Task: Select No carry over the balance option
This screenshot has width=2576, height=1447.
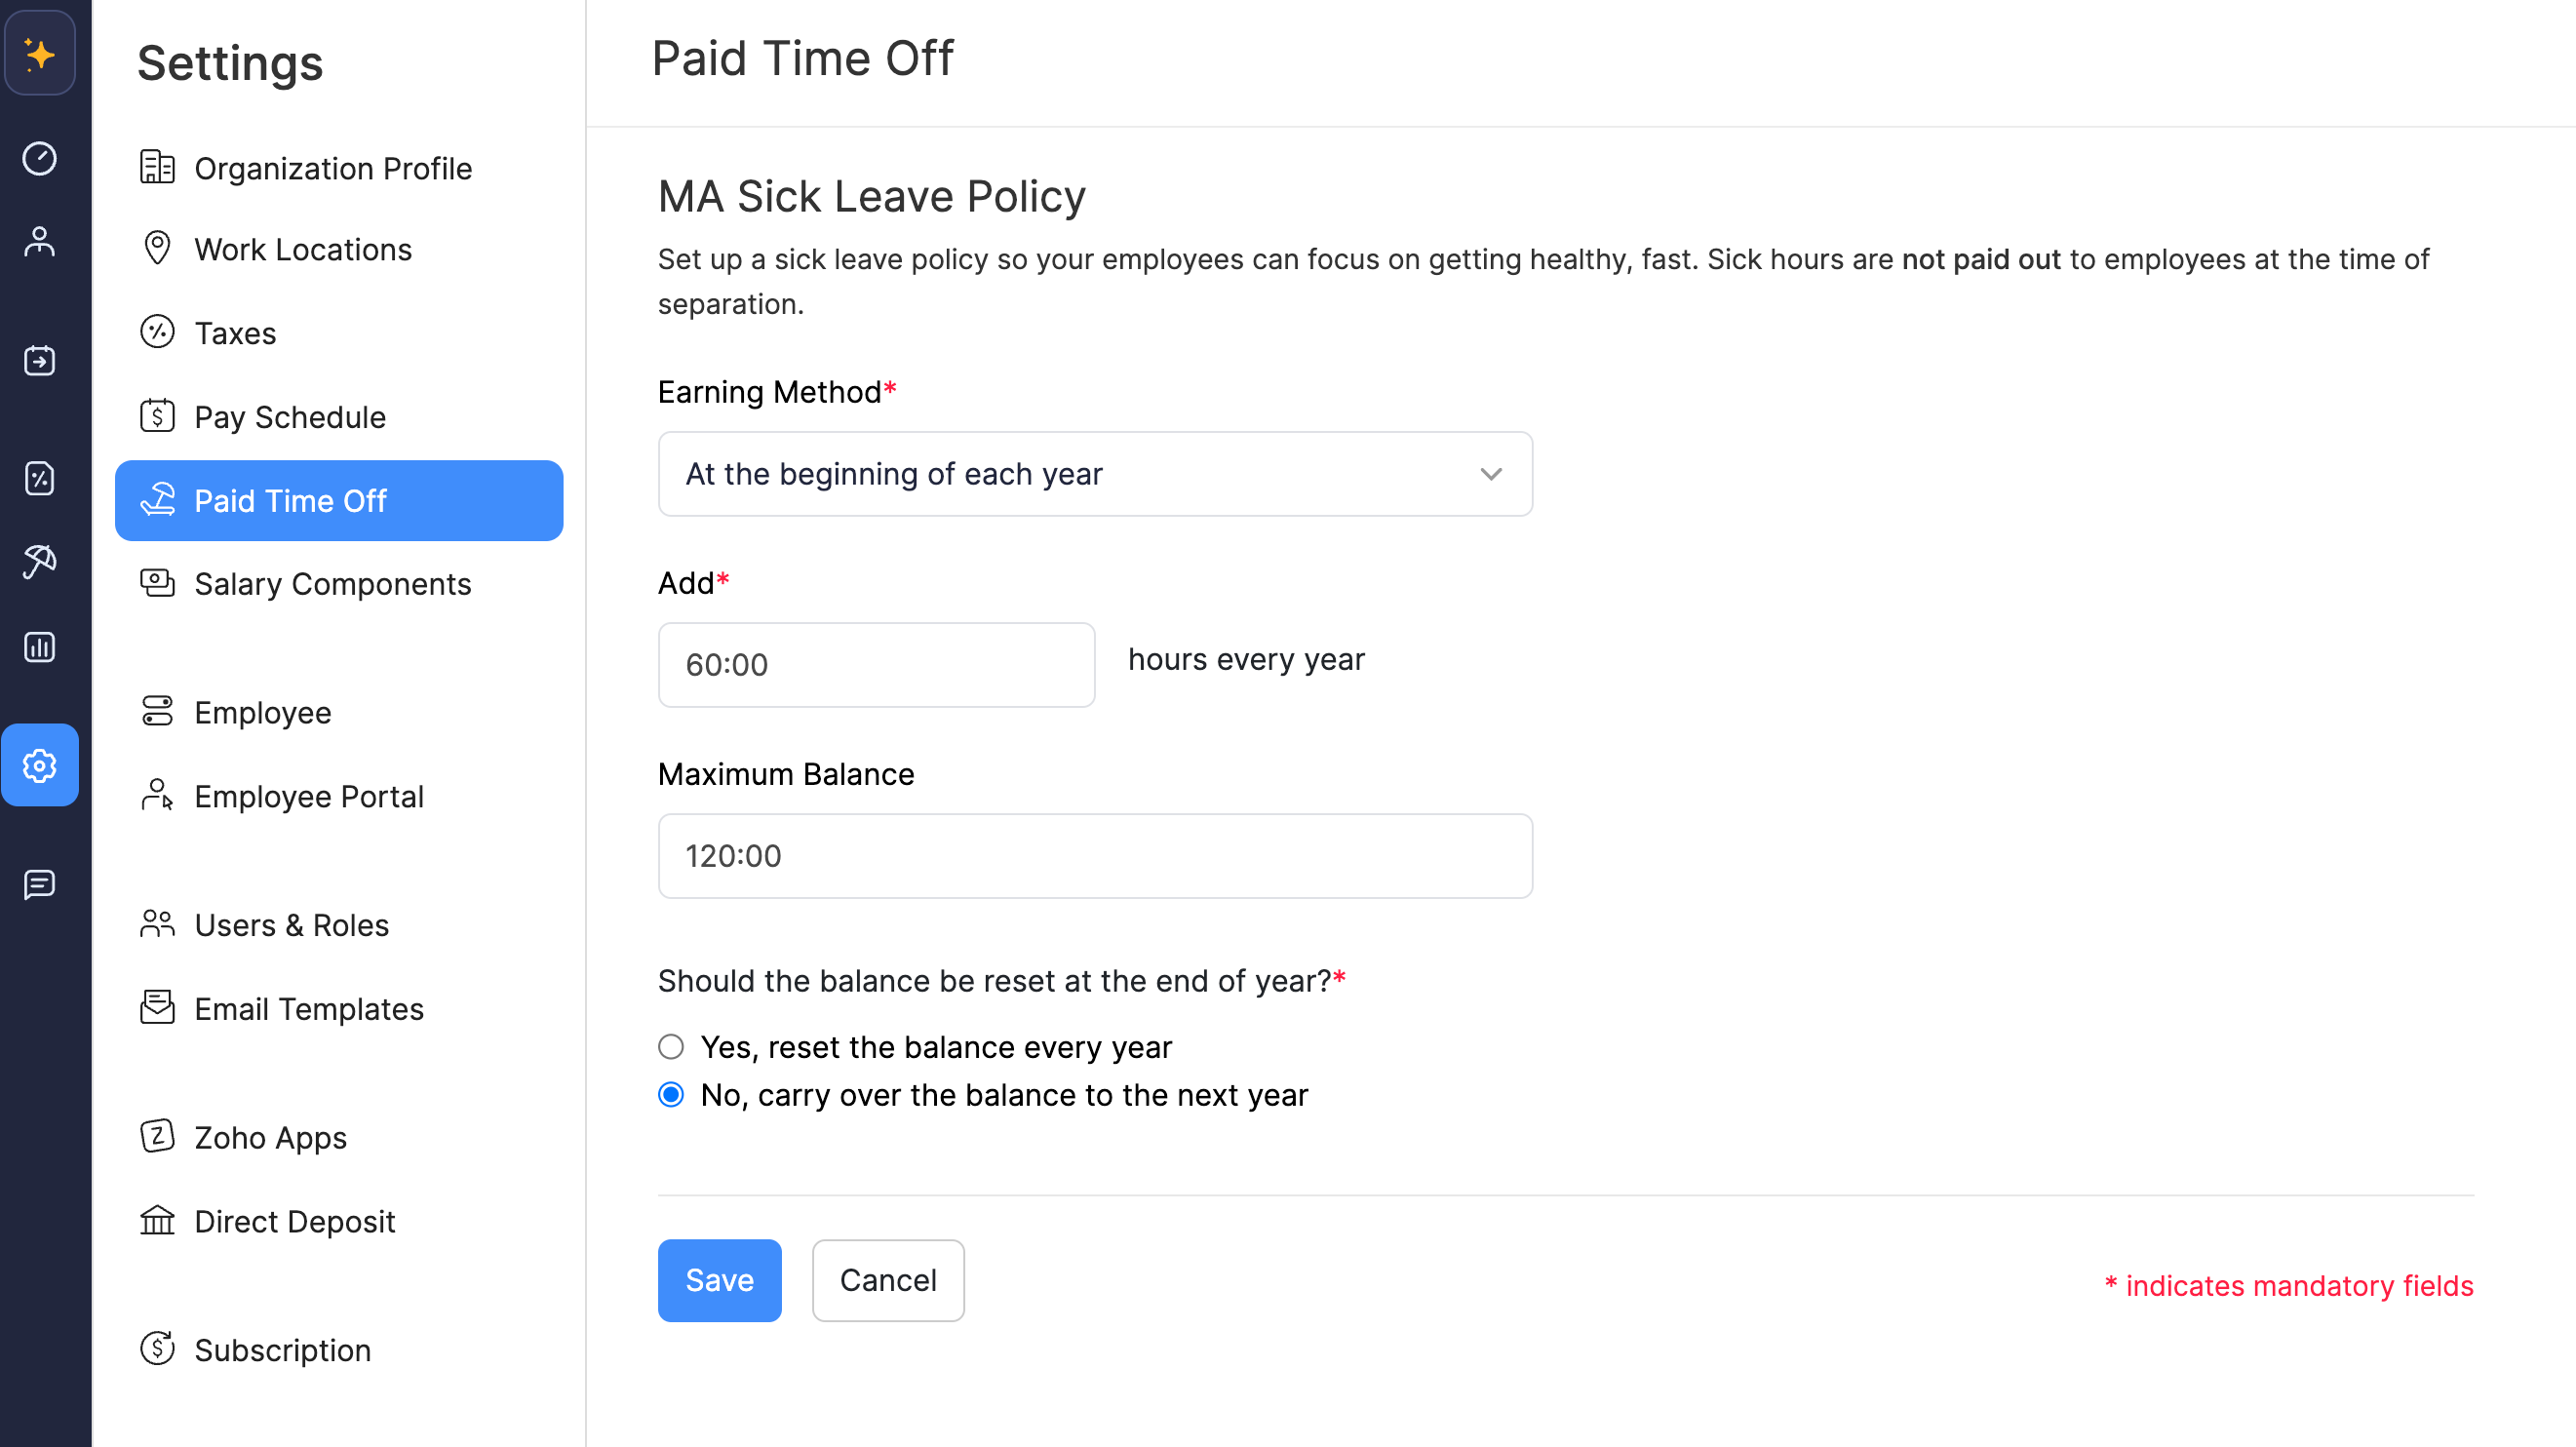Action: (x=669, y=1093)
